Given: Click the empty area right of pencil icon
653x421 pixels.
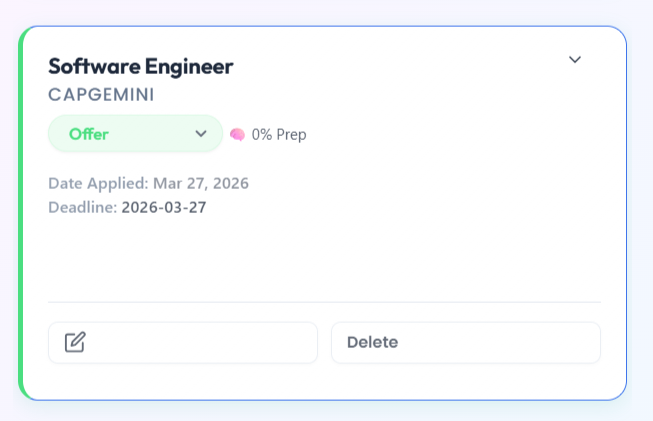Looking at the screenshot, I should point(200,343).
